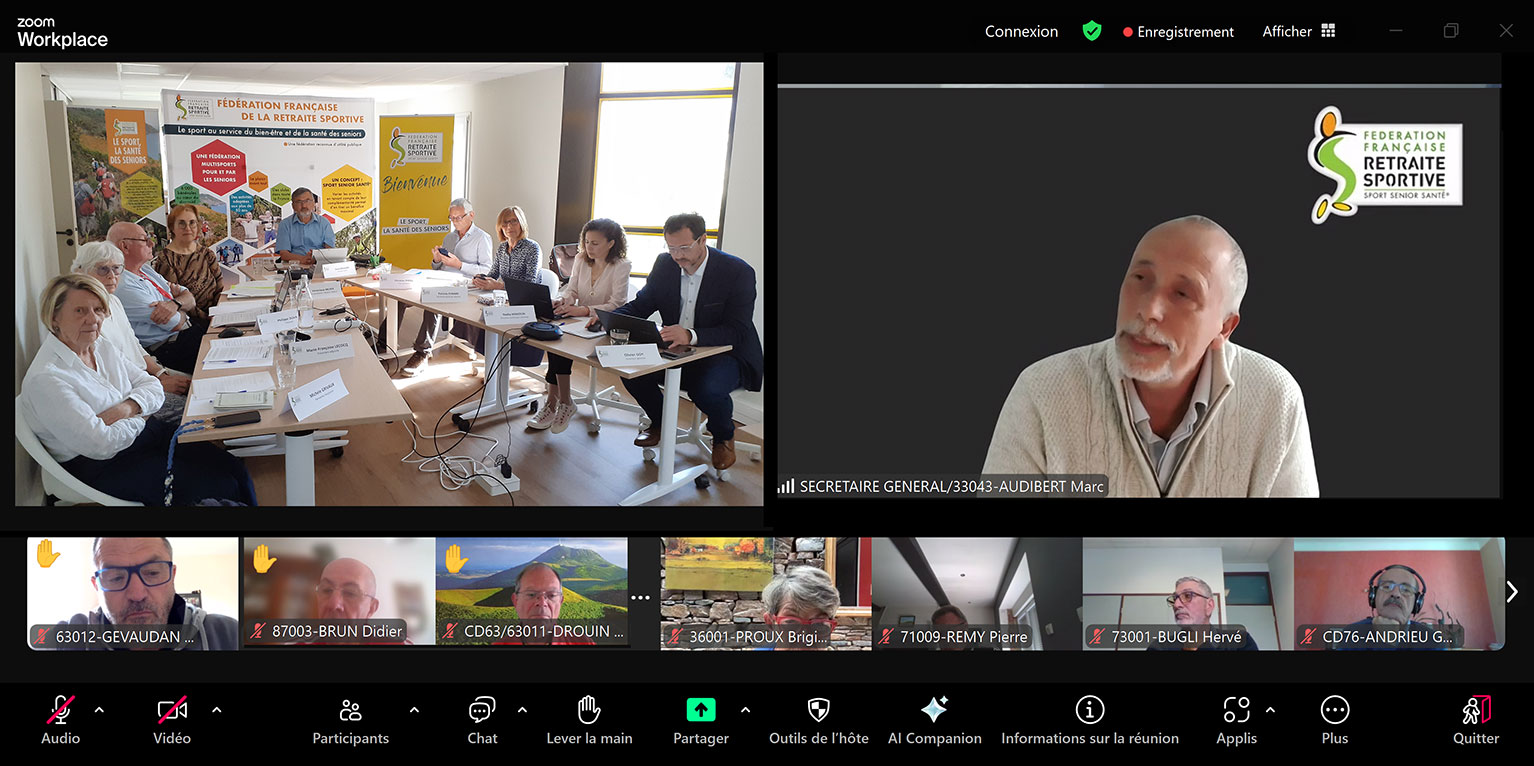The image size is (1534, 766).
Task: Click the Enregistrement recording indicator
Action: (x=1178, y=32)
